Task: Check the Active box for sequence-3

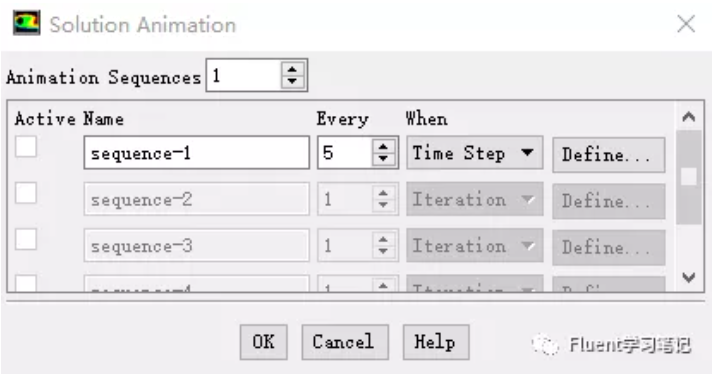Action: [26, 239]
